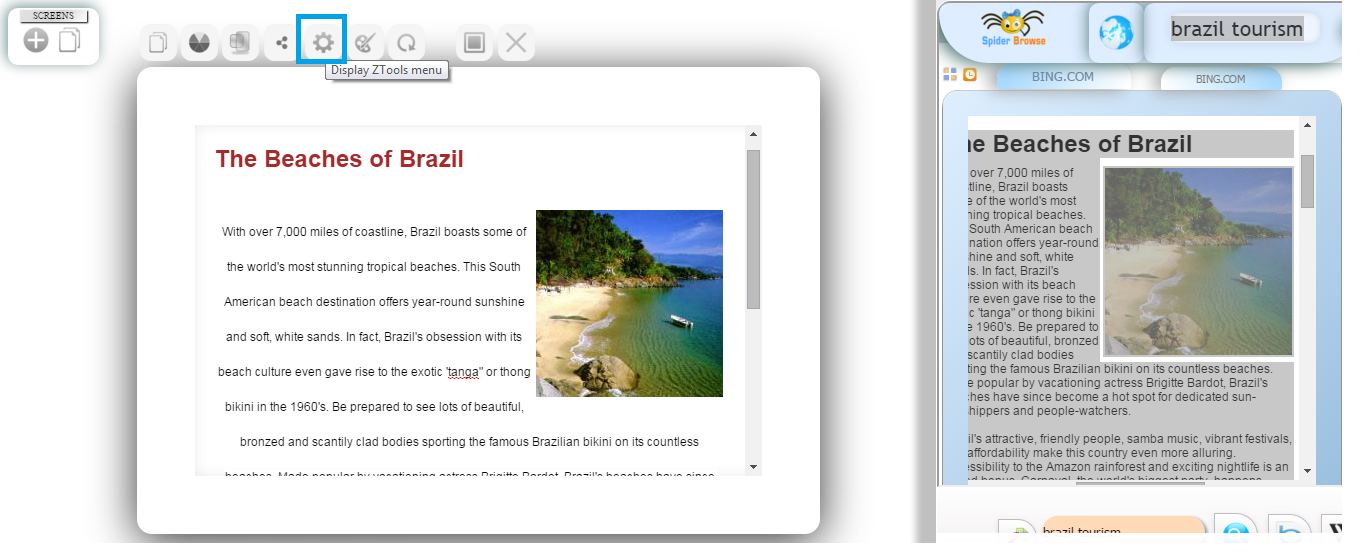Viewport: 1360px width, 552px height.
Task: Click the SCREENS label button
Action: (54, 16)
